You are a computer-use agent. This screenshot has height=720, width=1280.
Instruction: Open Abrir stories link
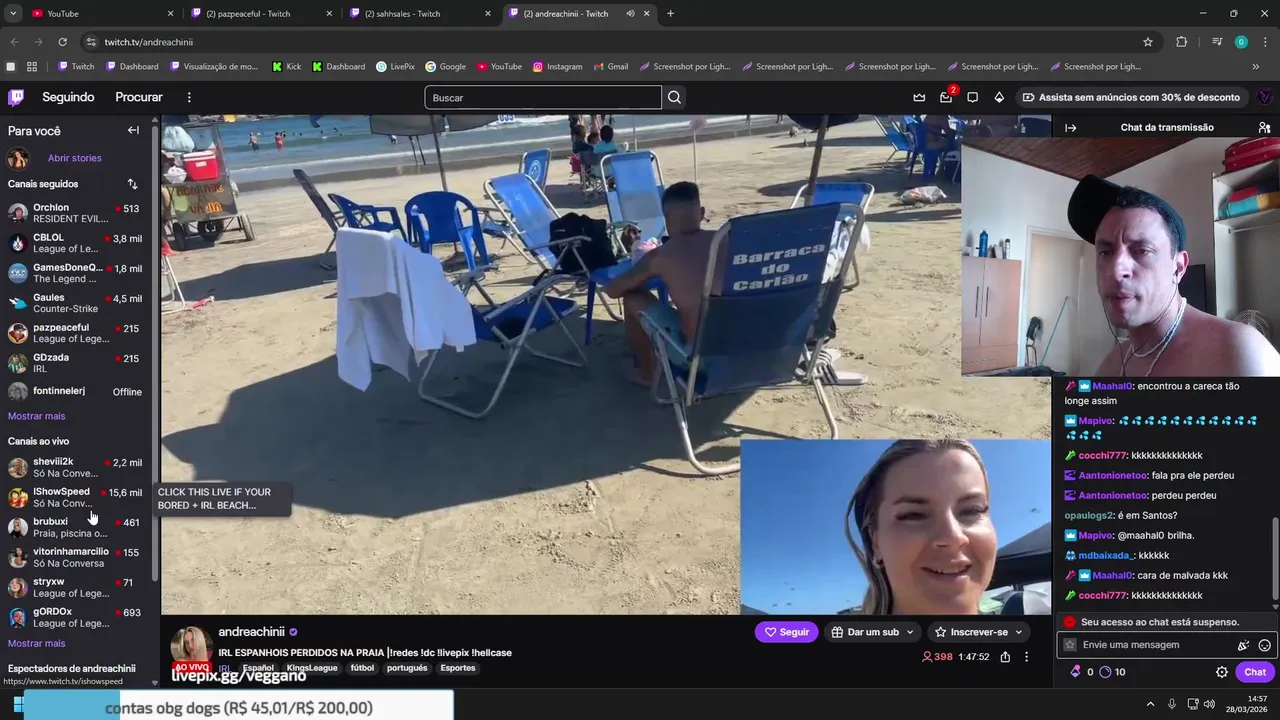[74, 158]
